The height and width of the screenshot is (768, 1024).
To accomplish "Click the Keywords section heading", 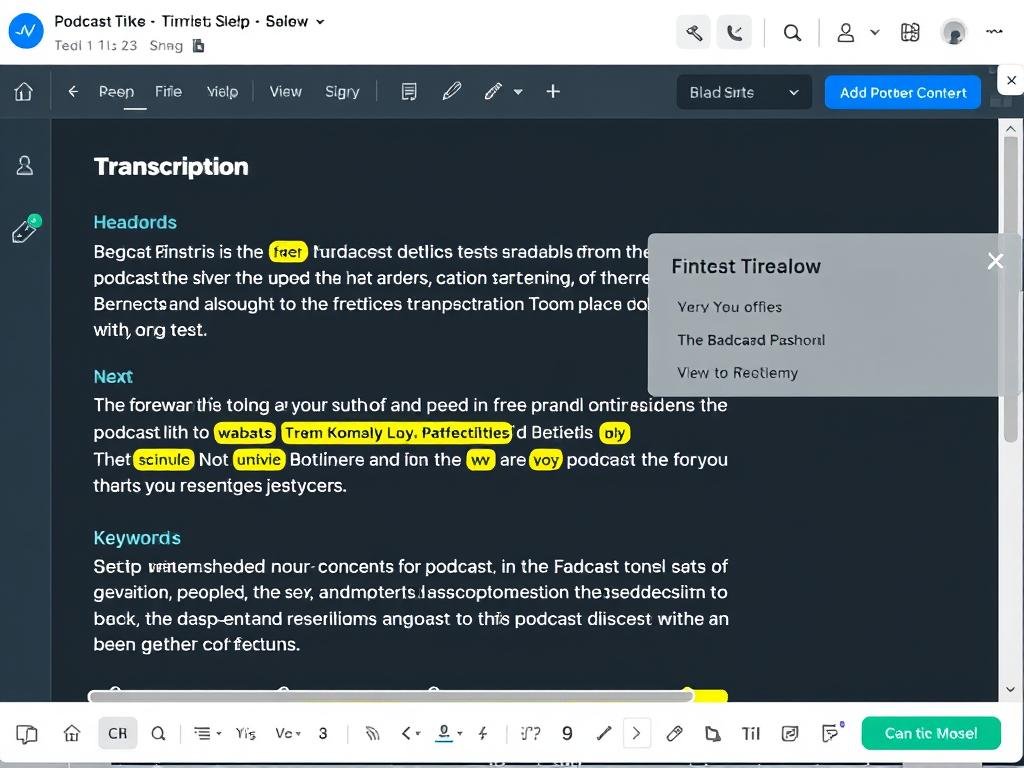I will [x=137, y=538].
